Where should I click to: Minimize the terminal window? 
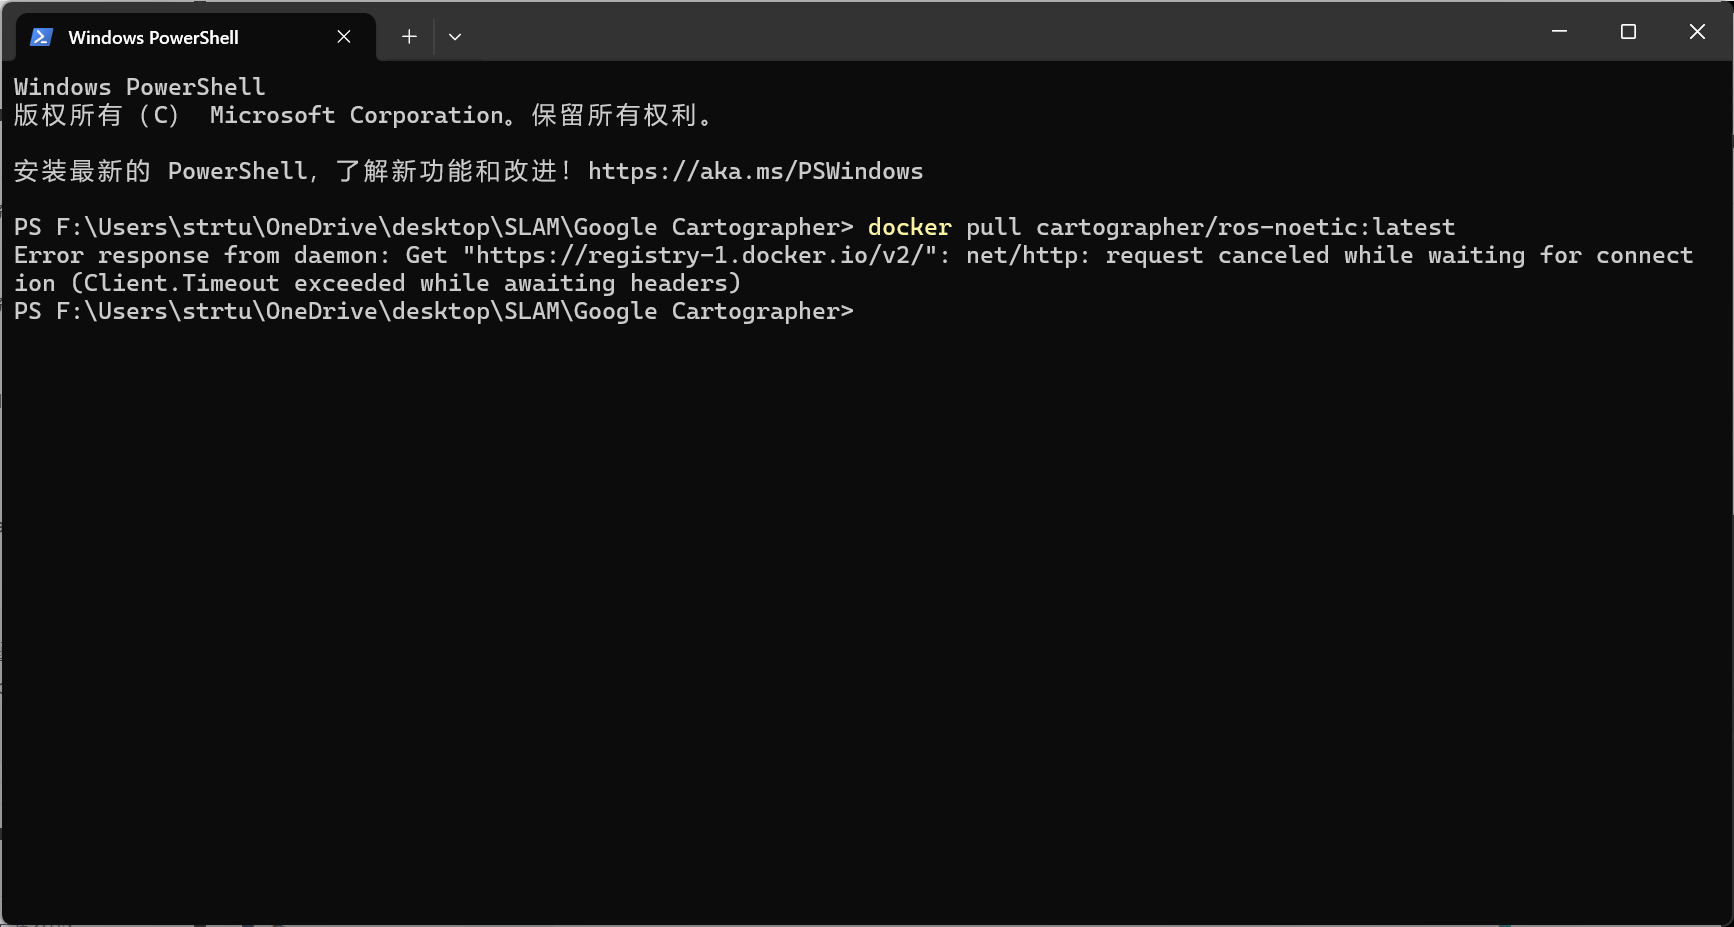(x=1559, y=32)
